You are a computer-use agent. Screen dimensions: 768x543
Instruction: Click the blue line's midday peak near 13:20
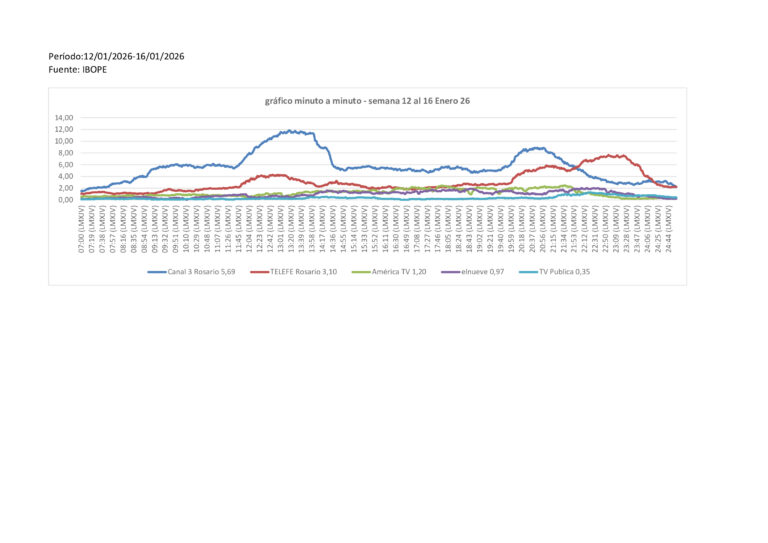290,131
